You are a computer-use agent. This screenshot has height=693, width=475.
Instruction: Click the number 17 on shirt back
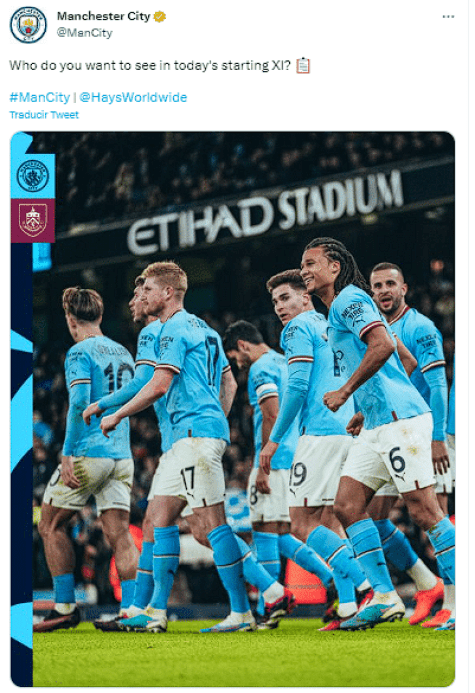click(x=213, y=360)
